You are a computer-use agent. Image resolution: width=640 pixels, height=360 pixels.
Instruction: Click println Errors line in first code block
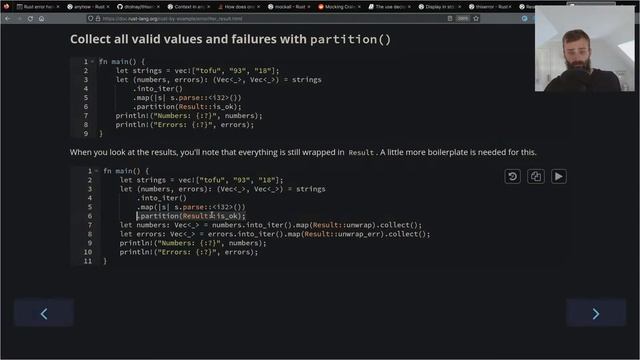tap(184, 124)
